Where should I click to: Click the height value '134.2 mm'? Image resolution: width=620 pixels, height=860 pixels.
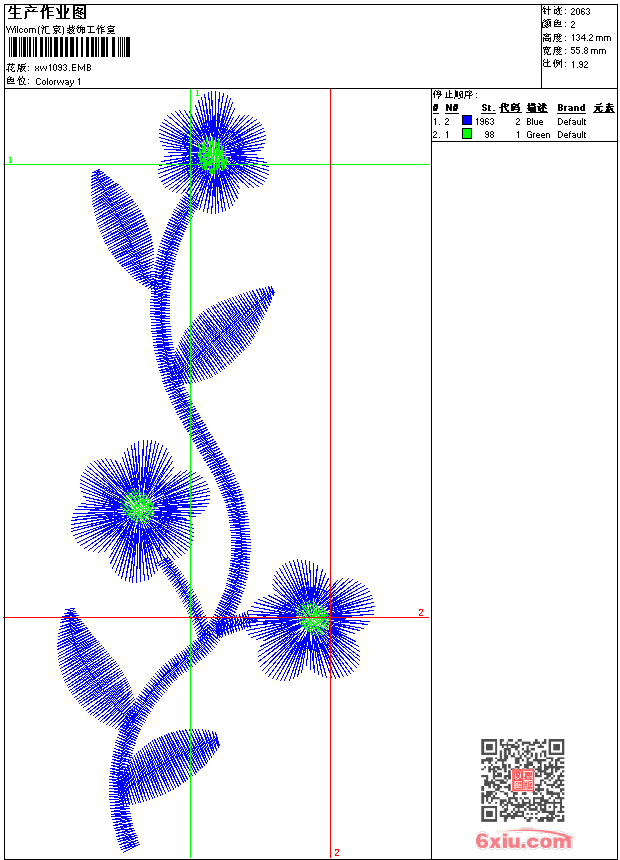point(591,38)
